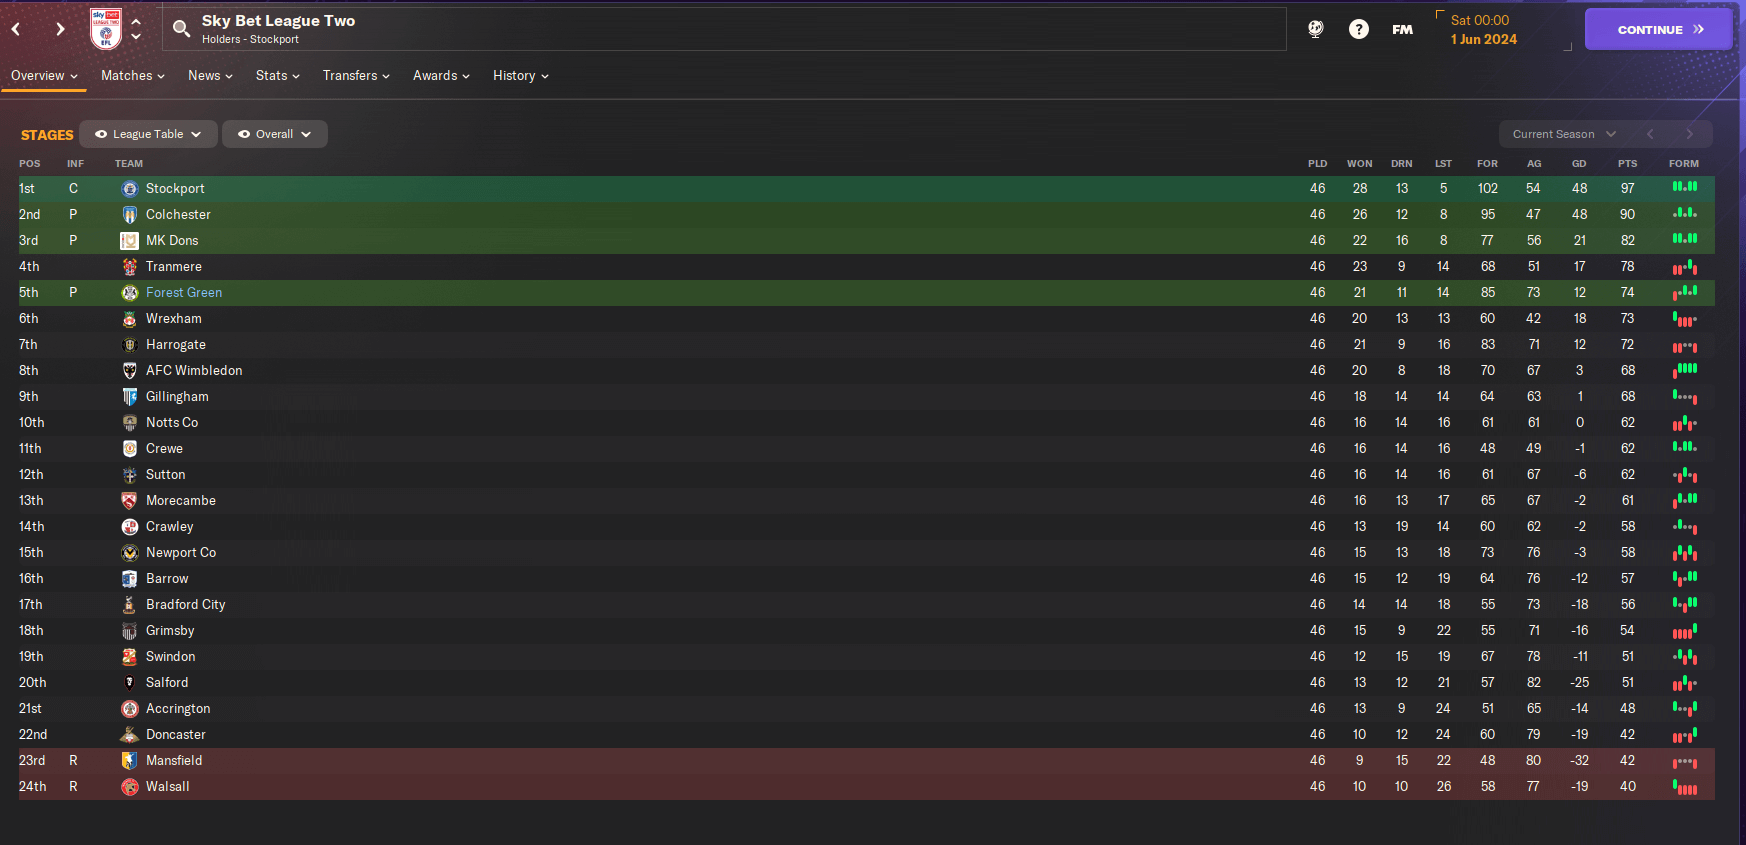Click the Sutton club badge
The width and height of the screenshot is (1746, 845).
(x=129, y=474)
